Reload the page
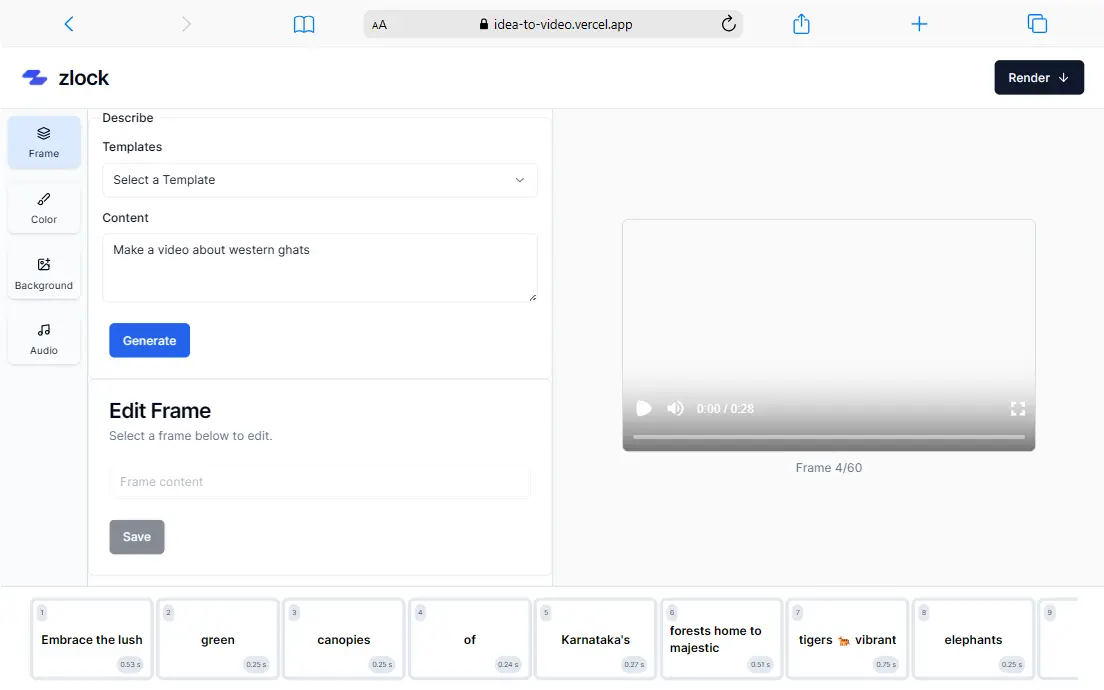 pos(729,24)
